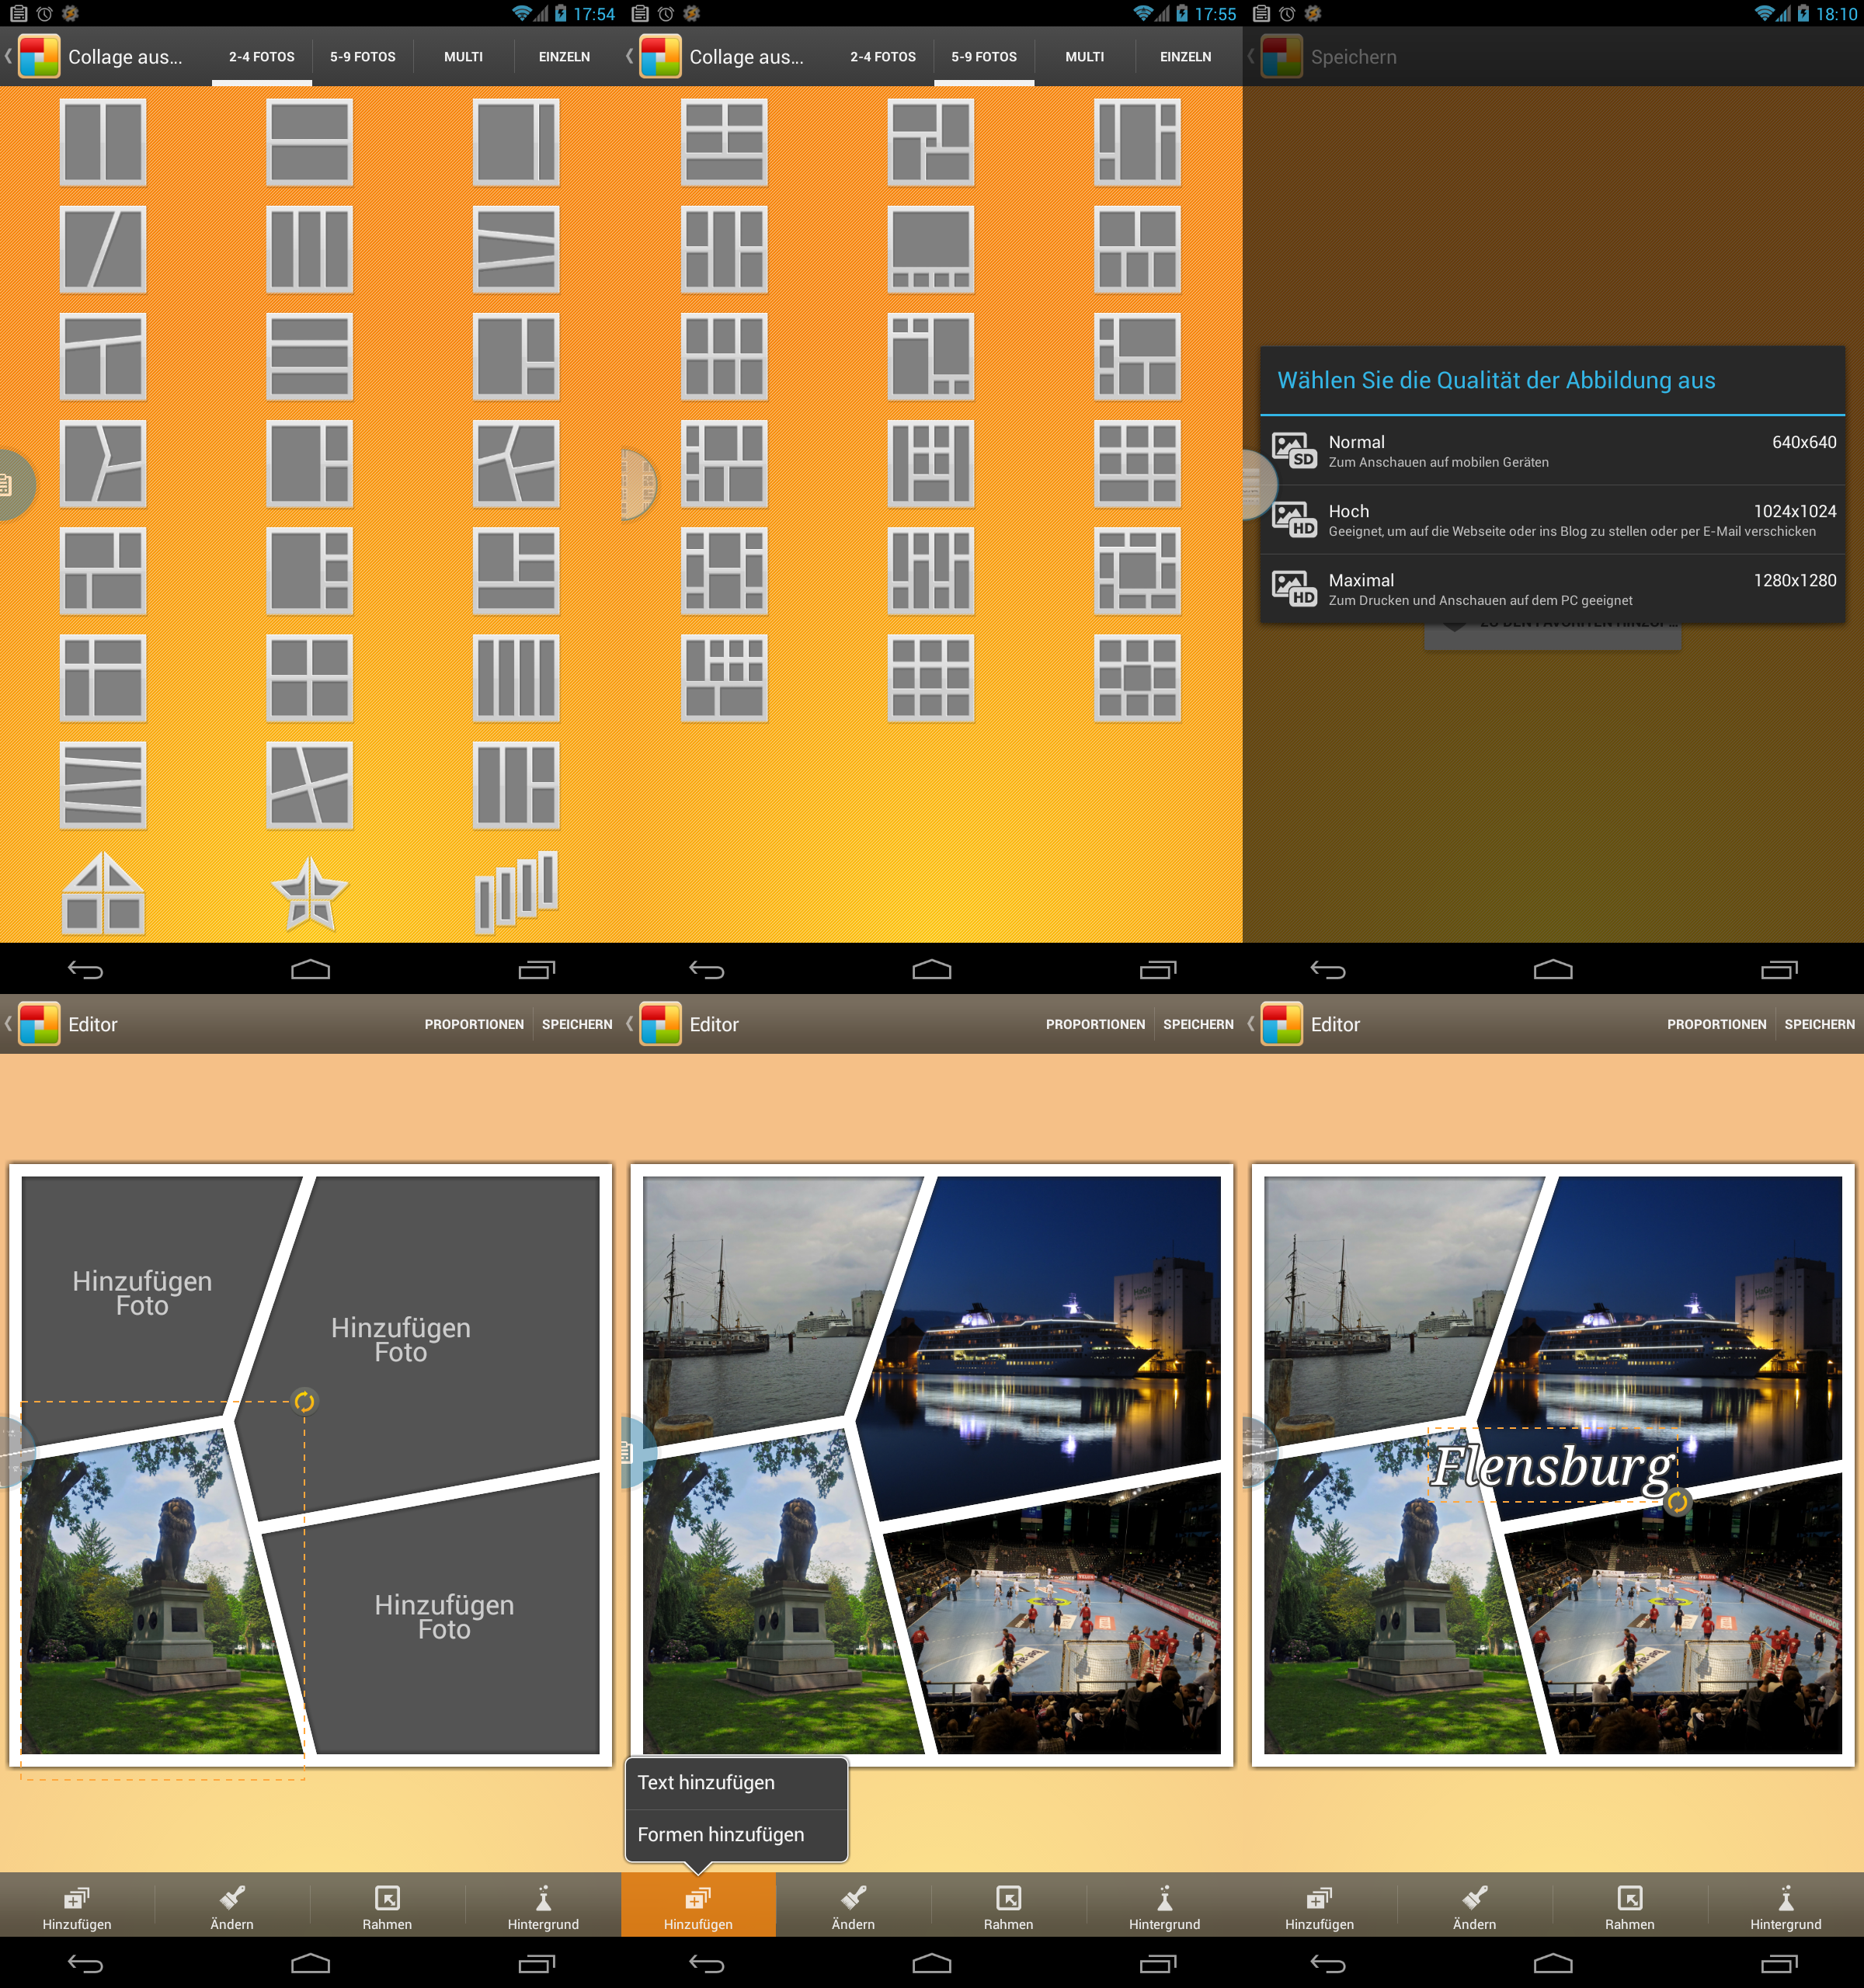Viewport: 1864px width, 1988px height.
Task: Choose 'Formen hinzufügen' from the popup menu
Action: pos(737,1835)
